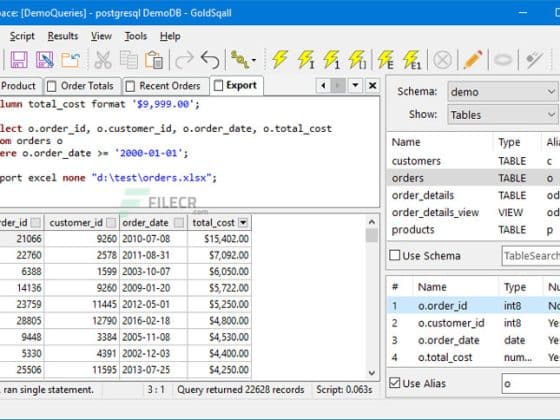Click the order_id column header box
This screenshot has width=560, height=420.
pos(36,223)
